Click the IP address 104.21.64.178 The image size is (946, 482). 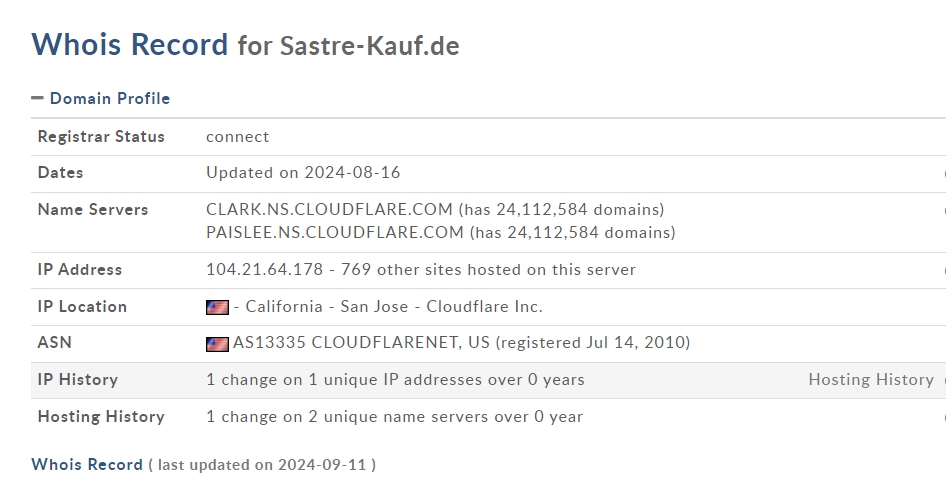[x=264, y=270]
